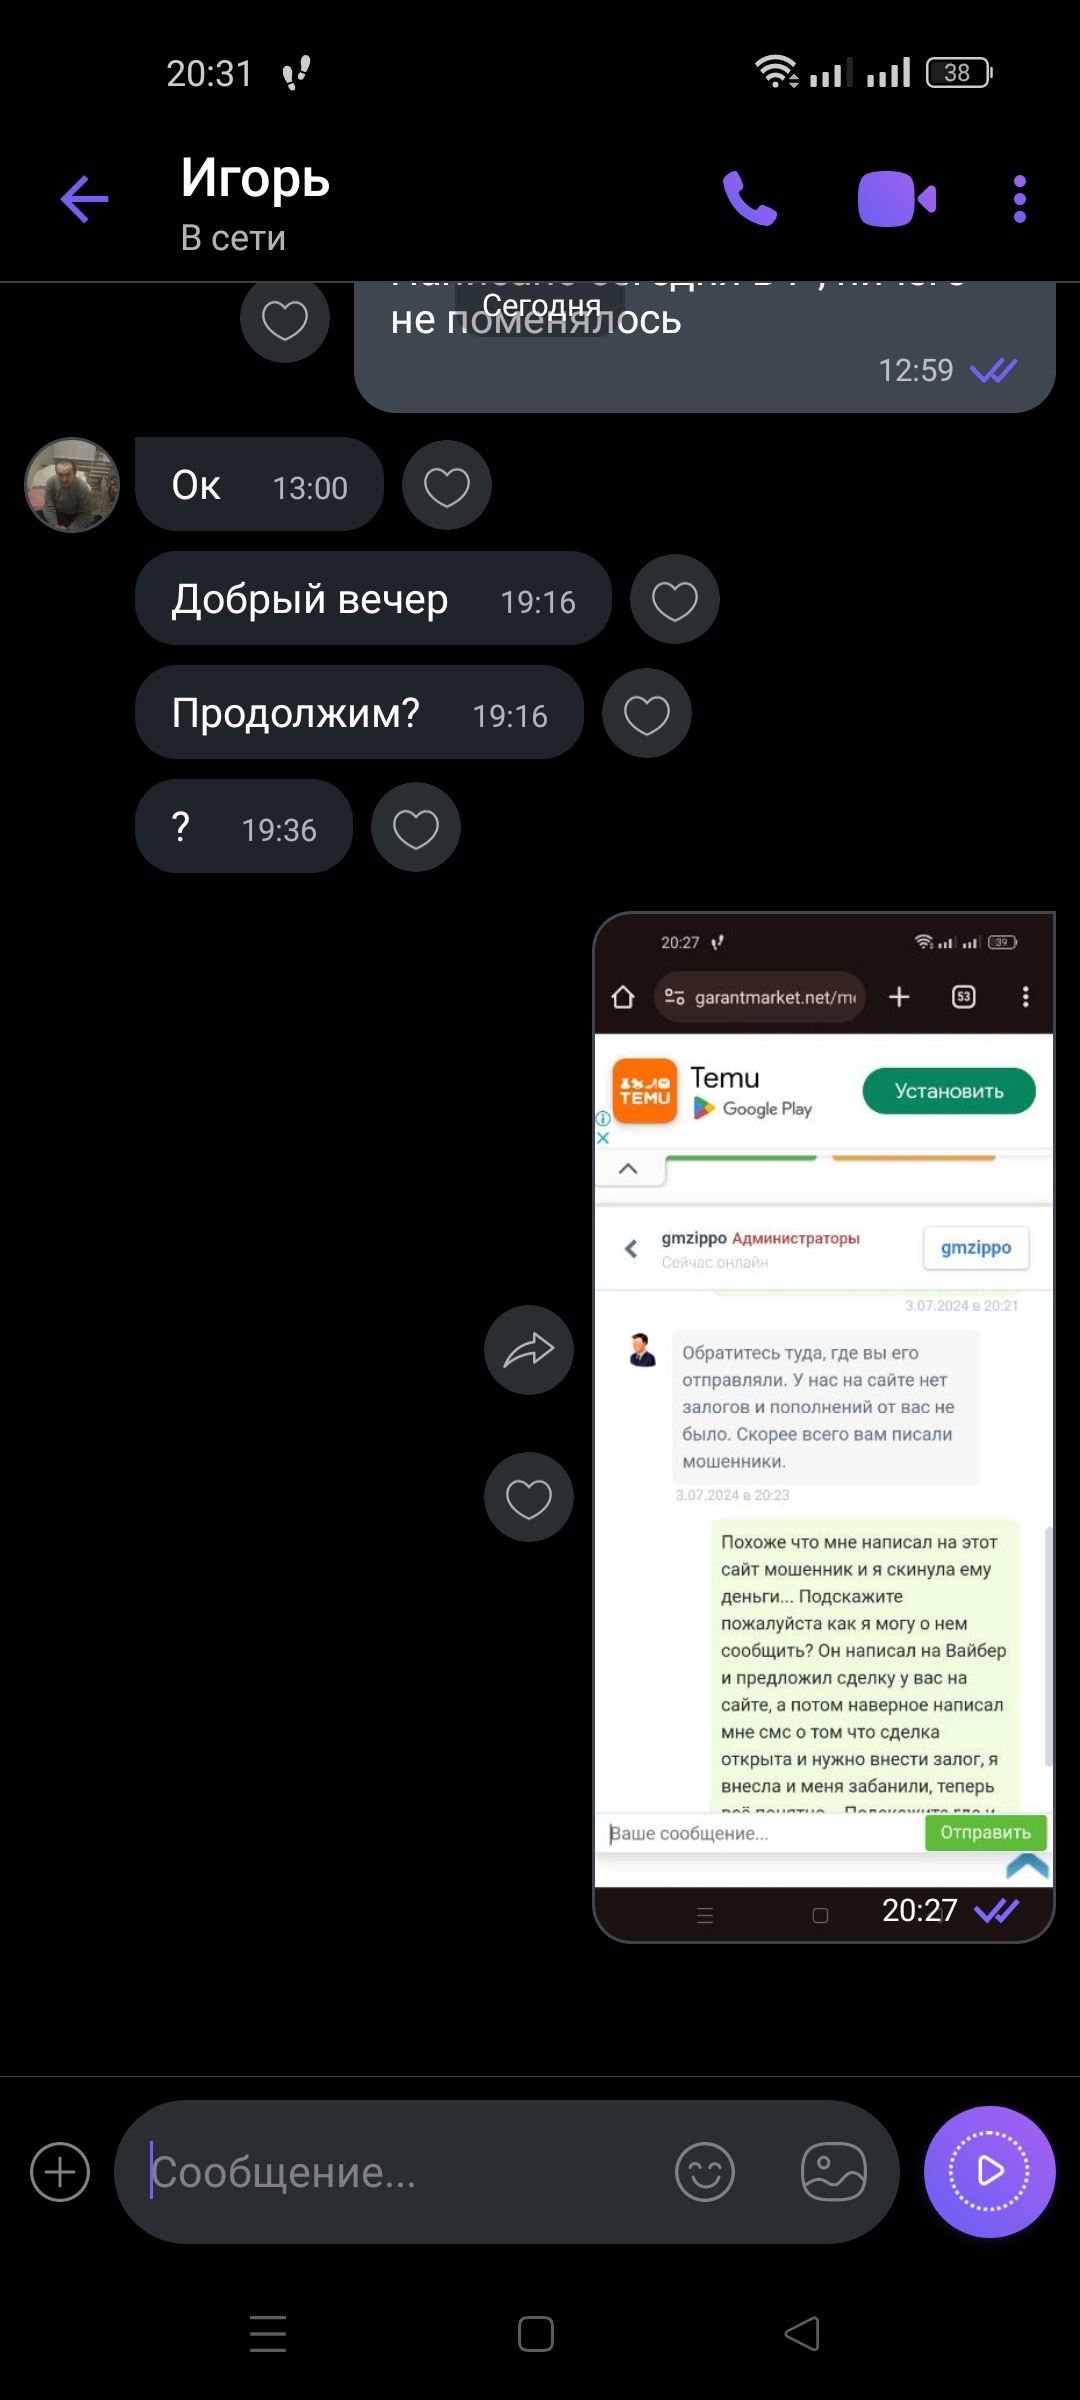Screen dimensions: 1080x2400
Task: Start a video call with Игорь
Action: [x=897, y=199]
